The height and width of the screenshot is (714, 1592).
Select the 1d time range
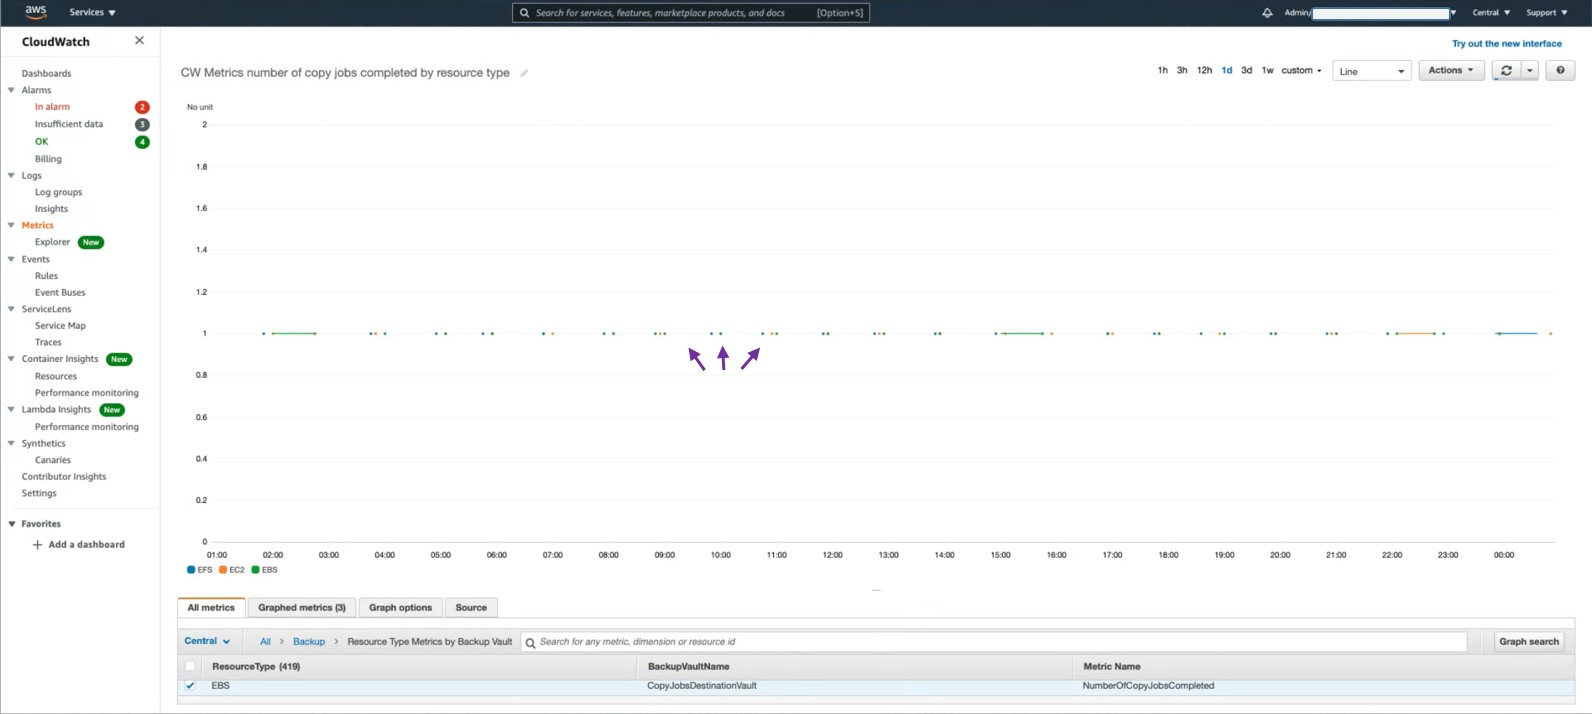[x=1227, y=70]
